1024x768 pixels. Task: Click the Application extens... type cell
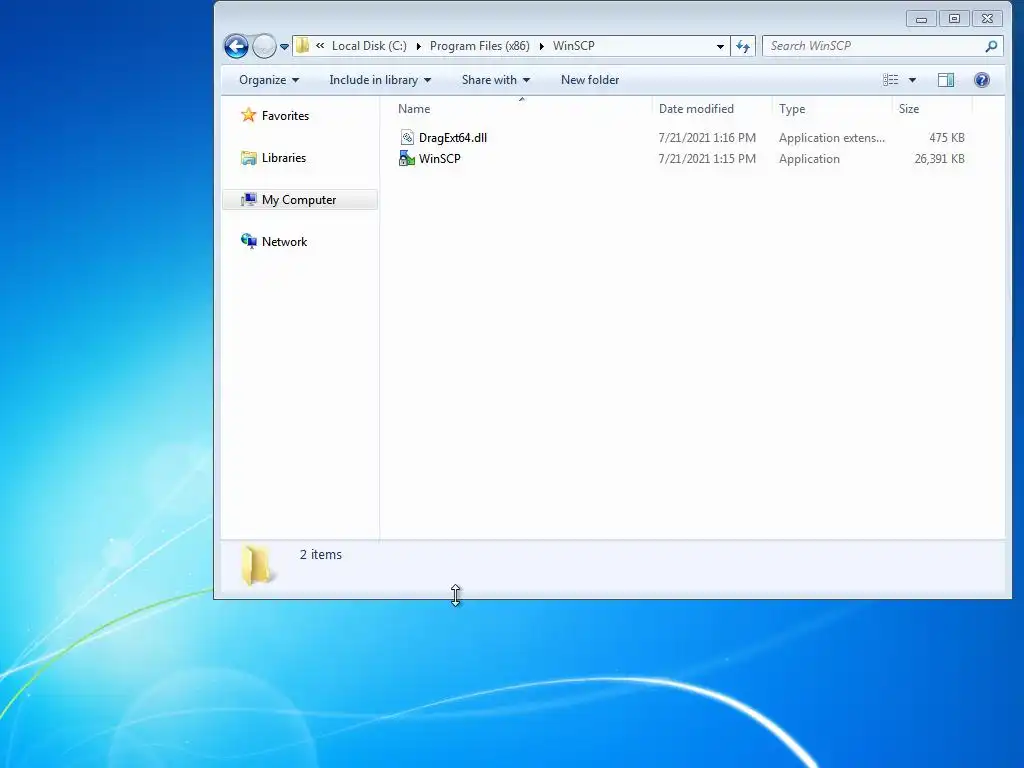click(x=832, y=138)
